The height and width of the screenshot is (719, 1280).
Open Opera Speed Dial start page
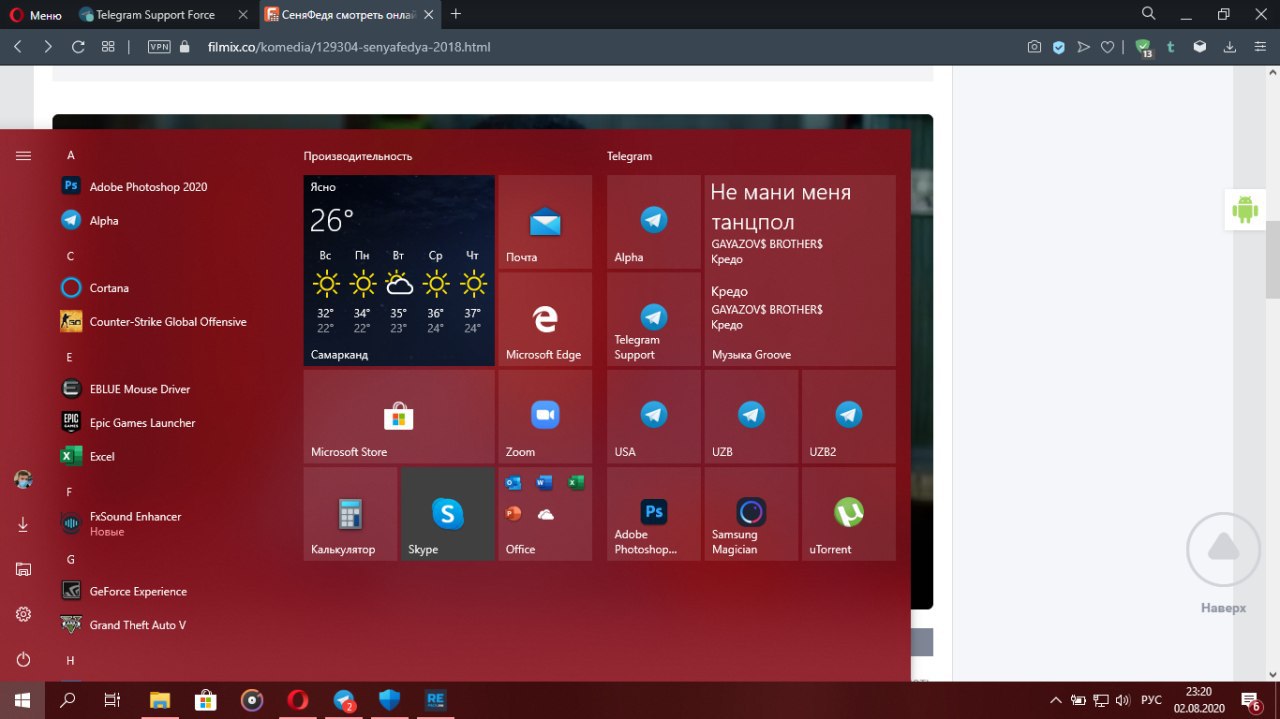click(108, 47)
